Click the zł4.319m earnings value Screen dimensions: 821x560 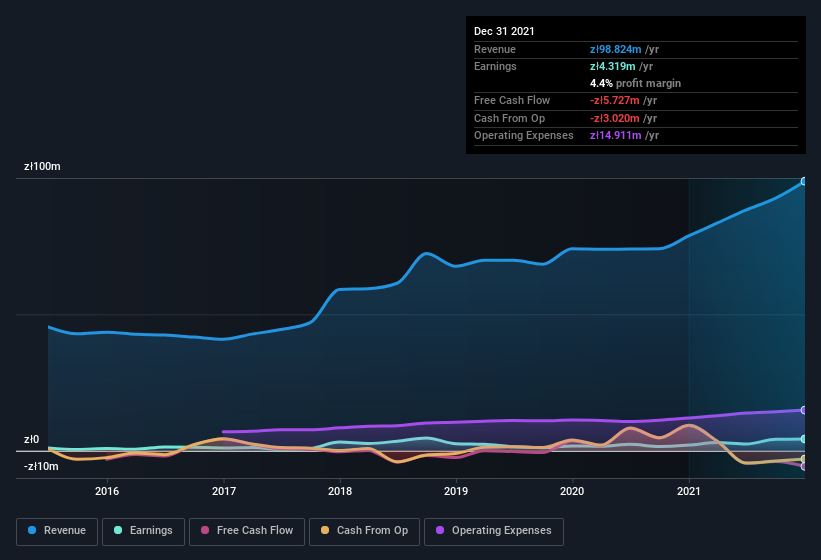pos(613,66)
